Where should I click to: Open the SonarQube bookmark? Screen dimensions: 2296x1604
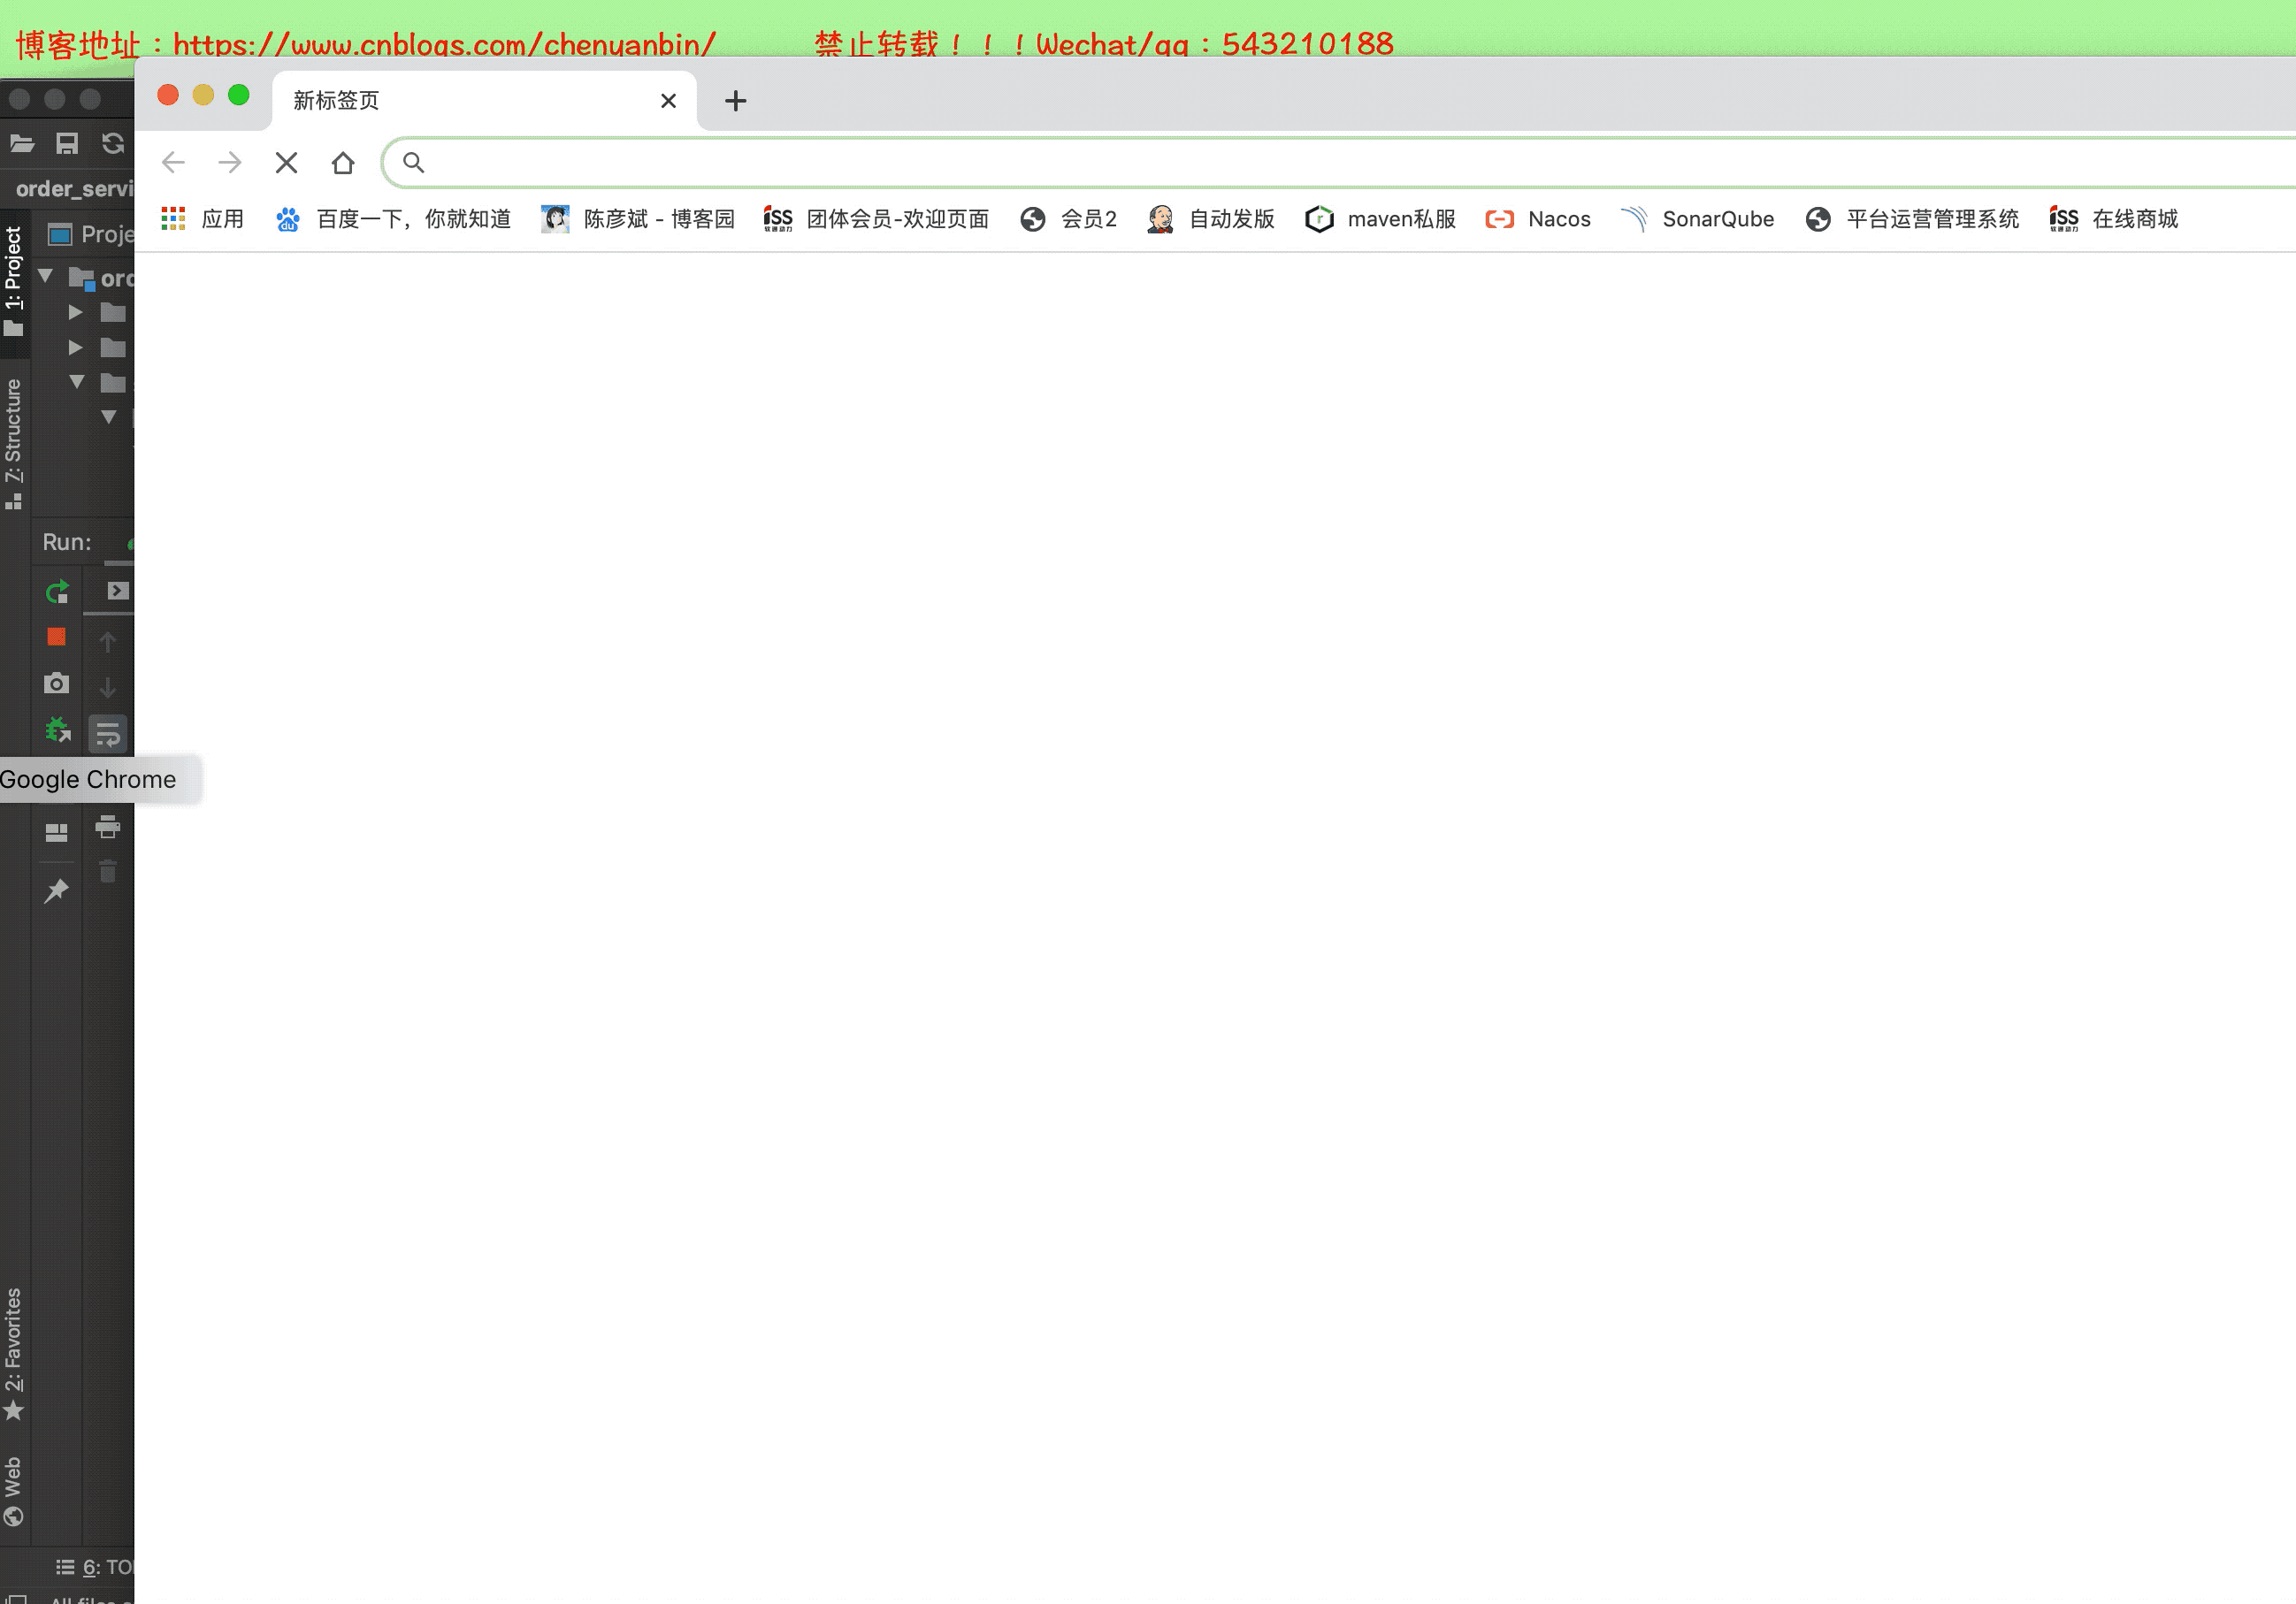pos(1698,219)
